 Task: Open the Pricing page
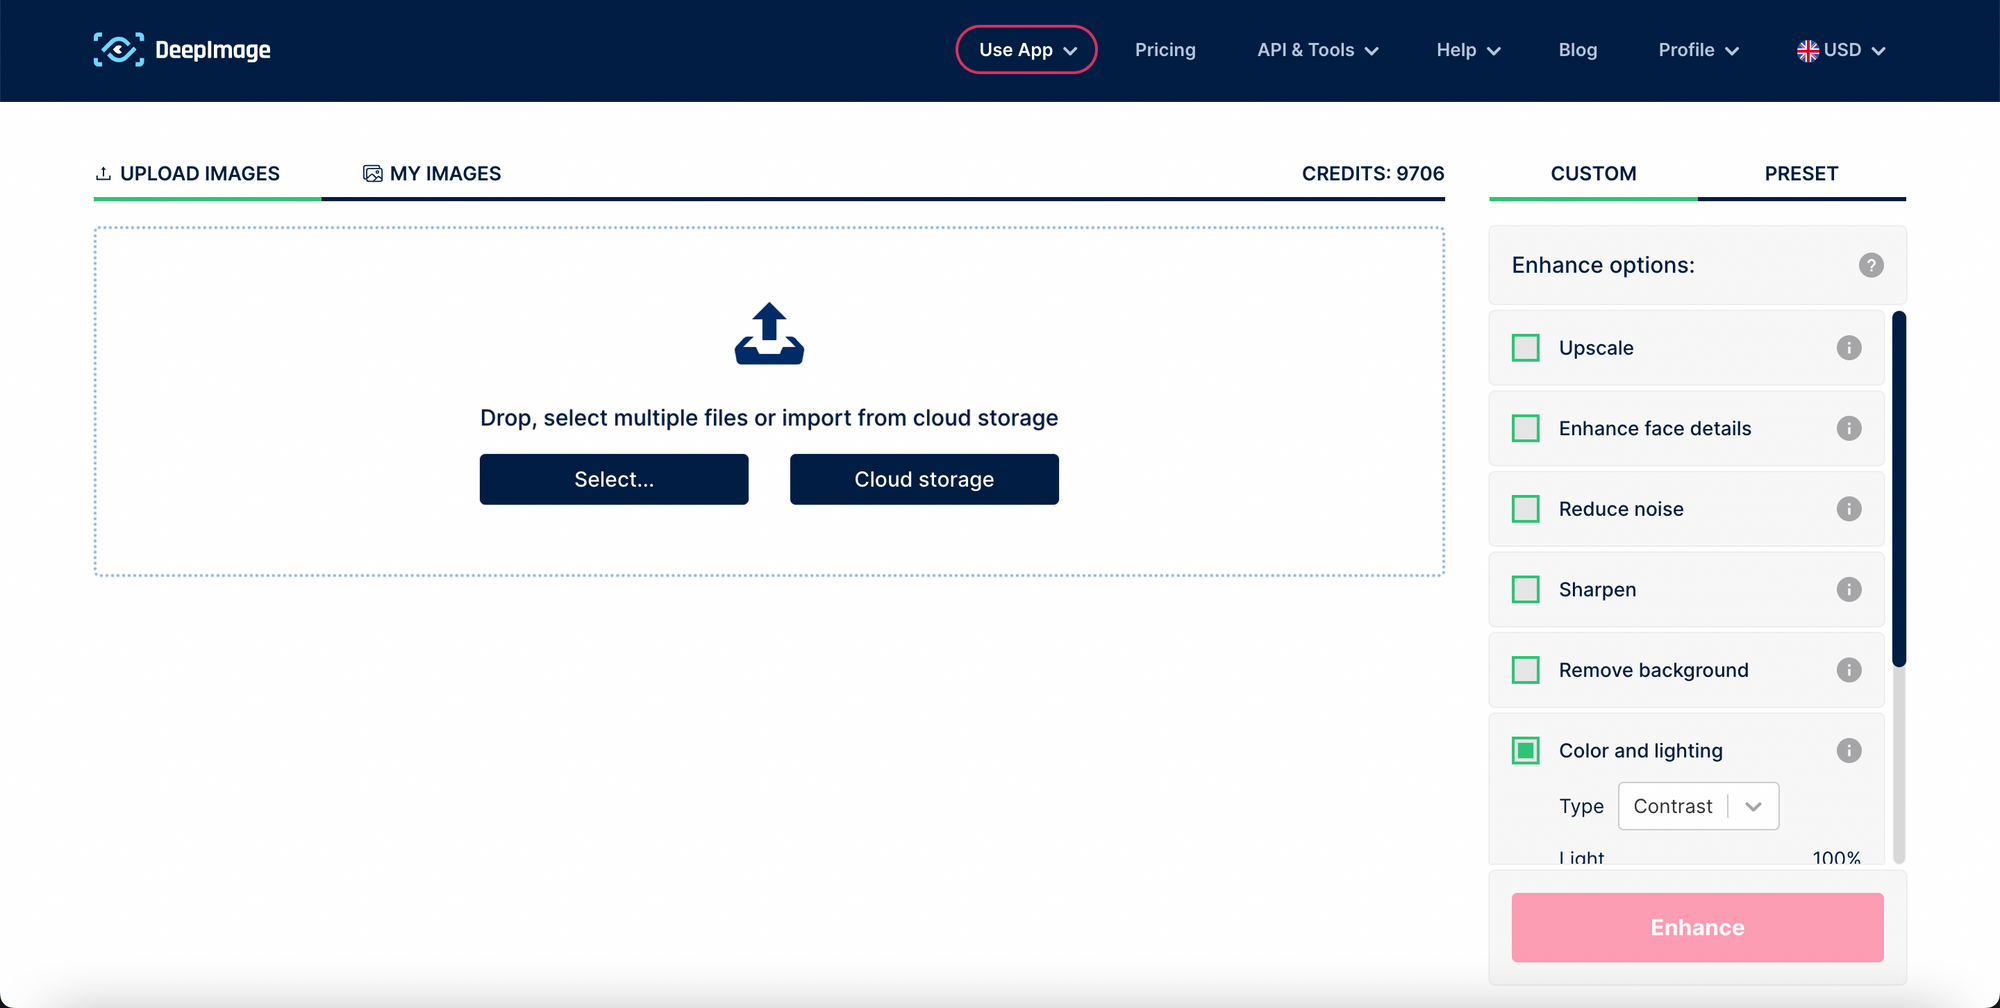[x=1165, y=50]
